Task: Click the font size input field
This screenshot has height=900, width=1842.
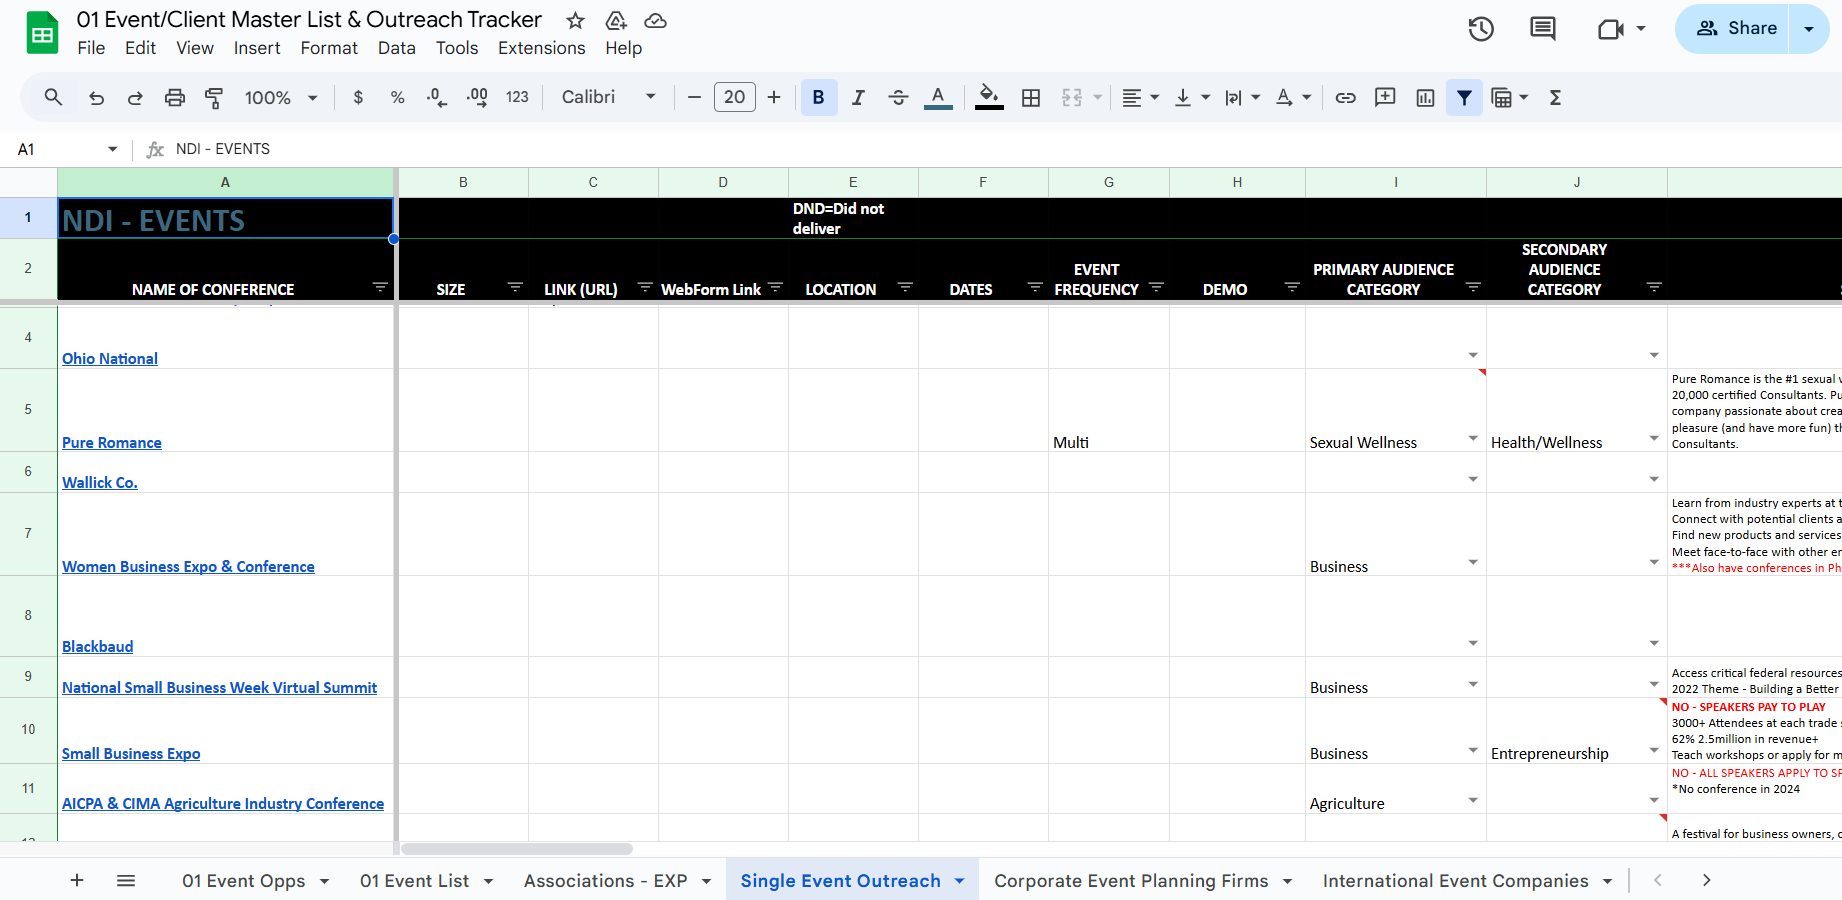Action: (735, 97)
